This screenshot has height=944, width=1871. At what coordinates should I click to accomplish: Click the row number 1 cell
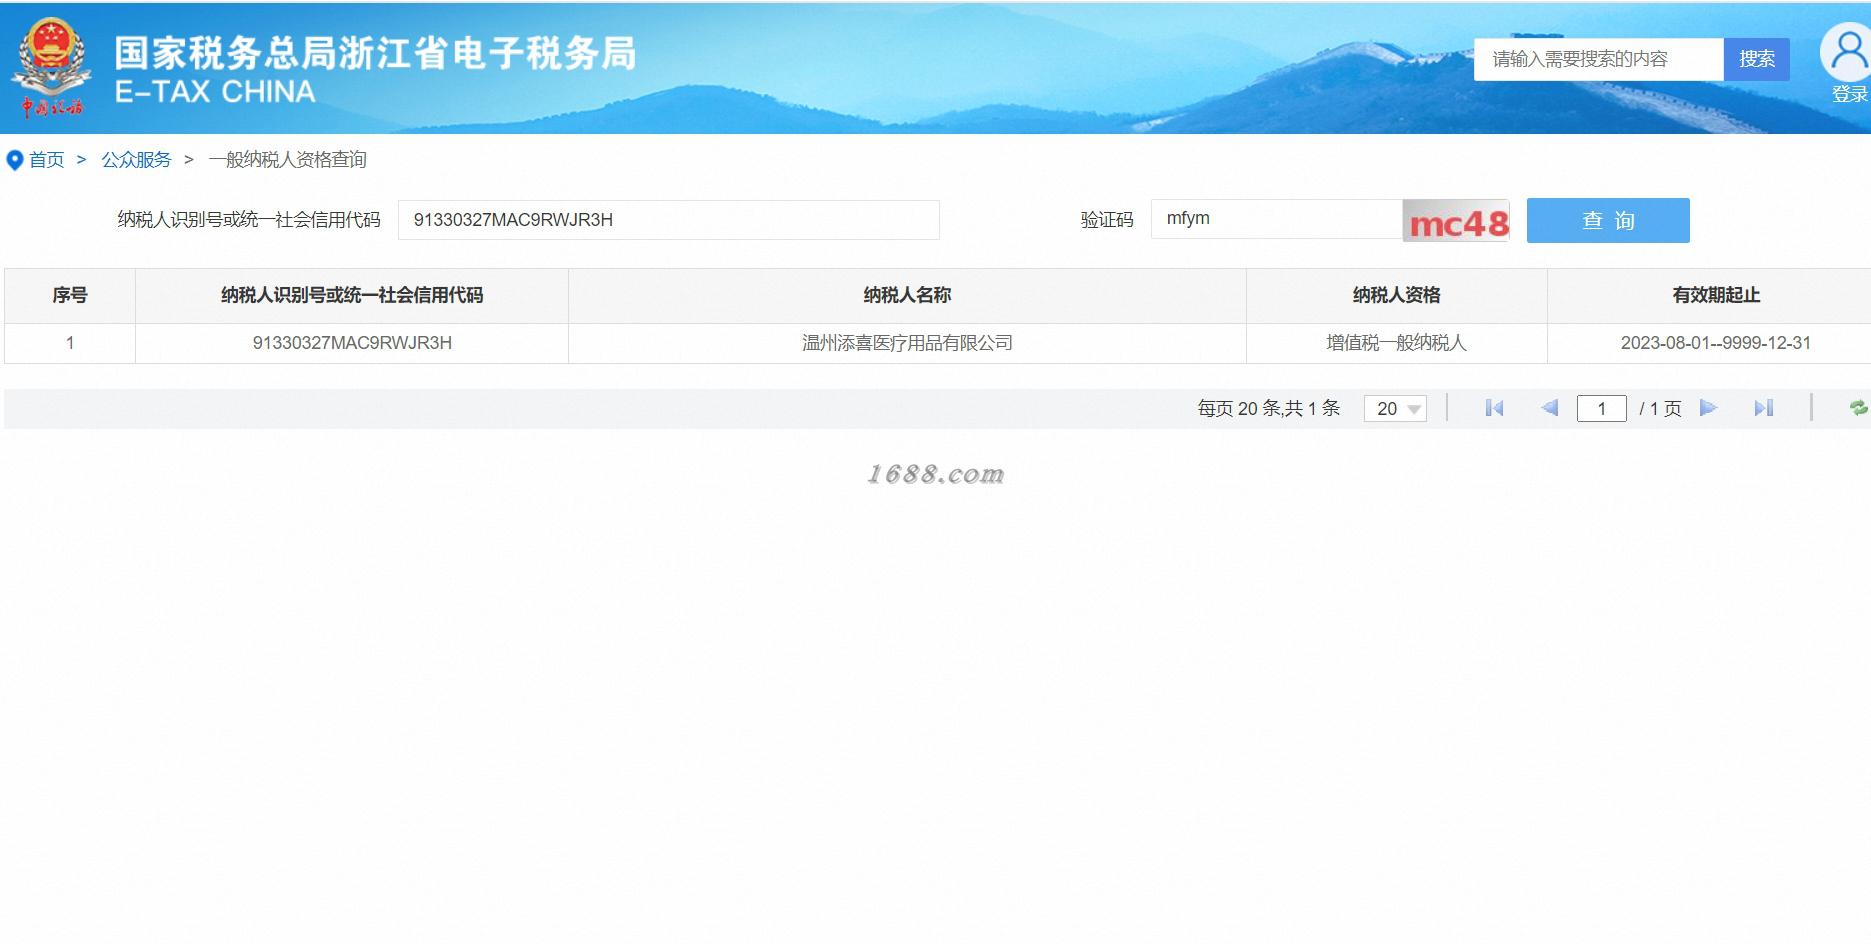tap(70, 343)
